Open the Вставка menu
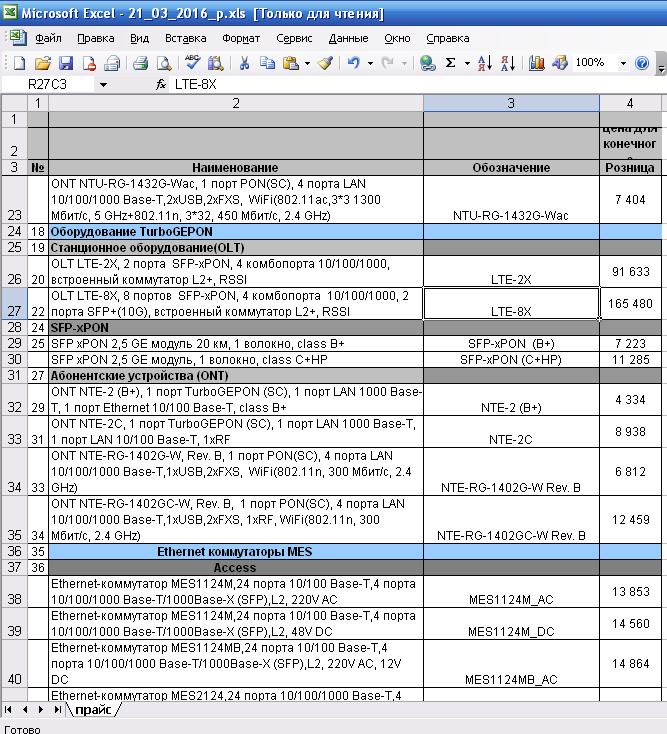 tap(185, 38)
